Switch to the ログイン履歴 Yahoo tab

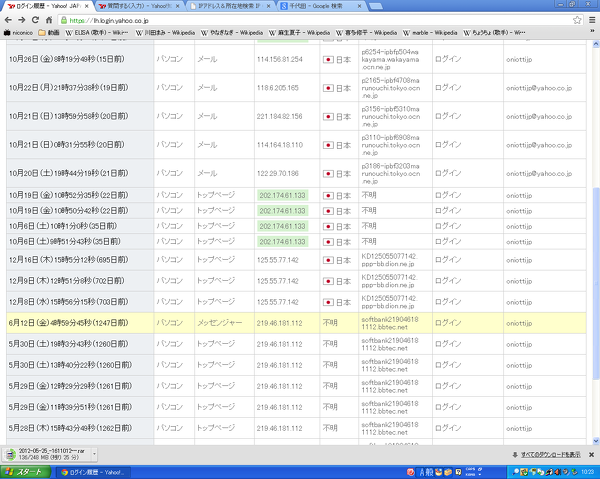click(48, 6)
